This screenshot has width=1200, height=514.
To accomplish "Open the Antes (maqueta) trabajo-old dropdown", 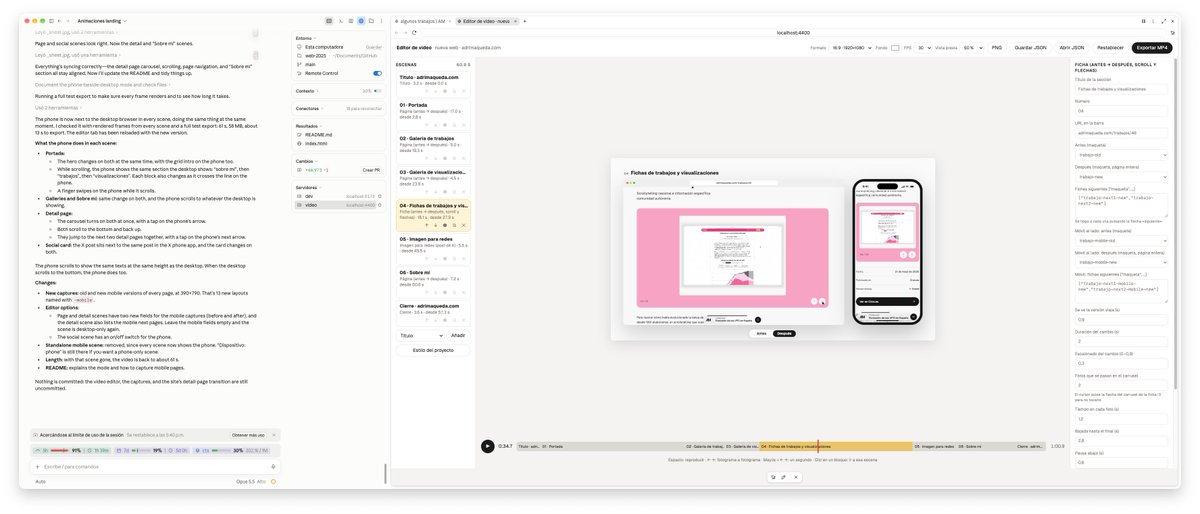I will tap(1121, 155).
